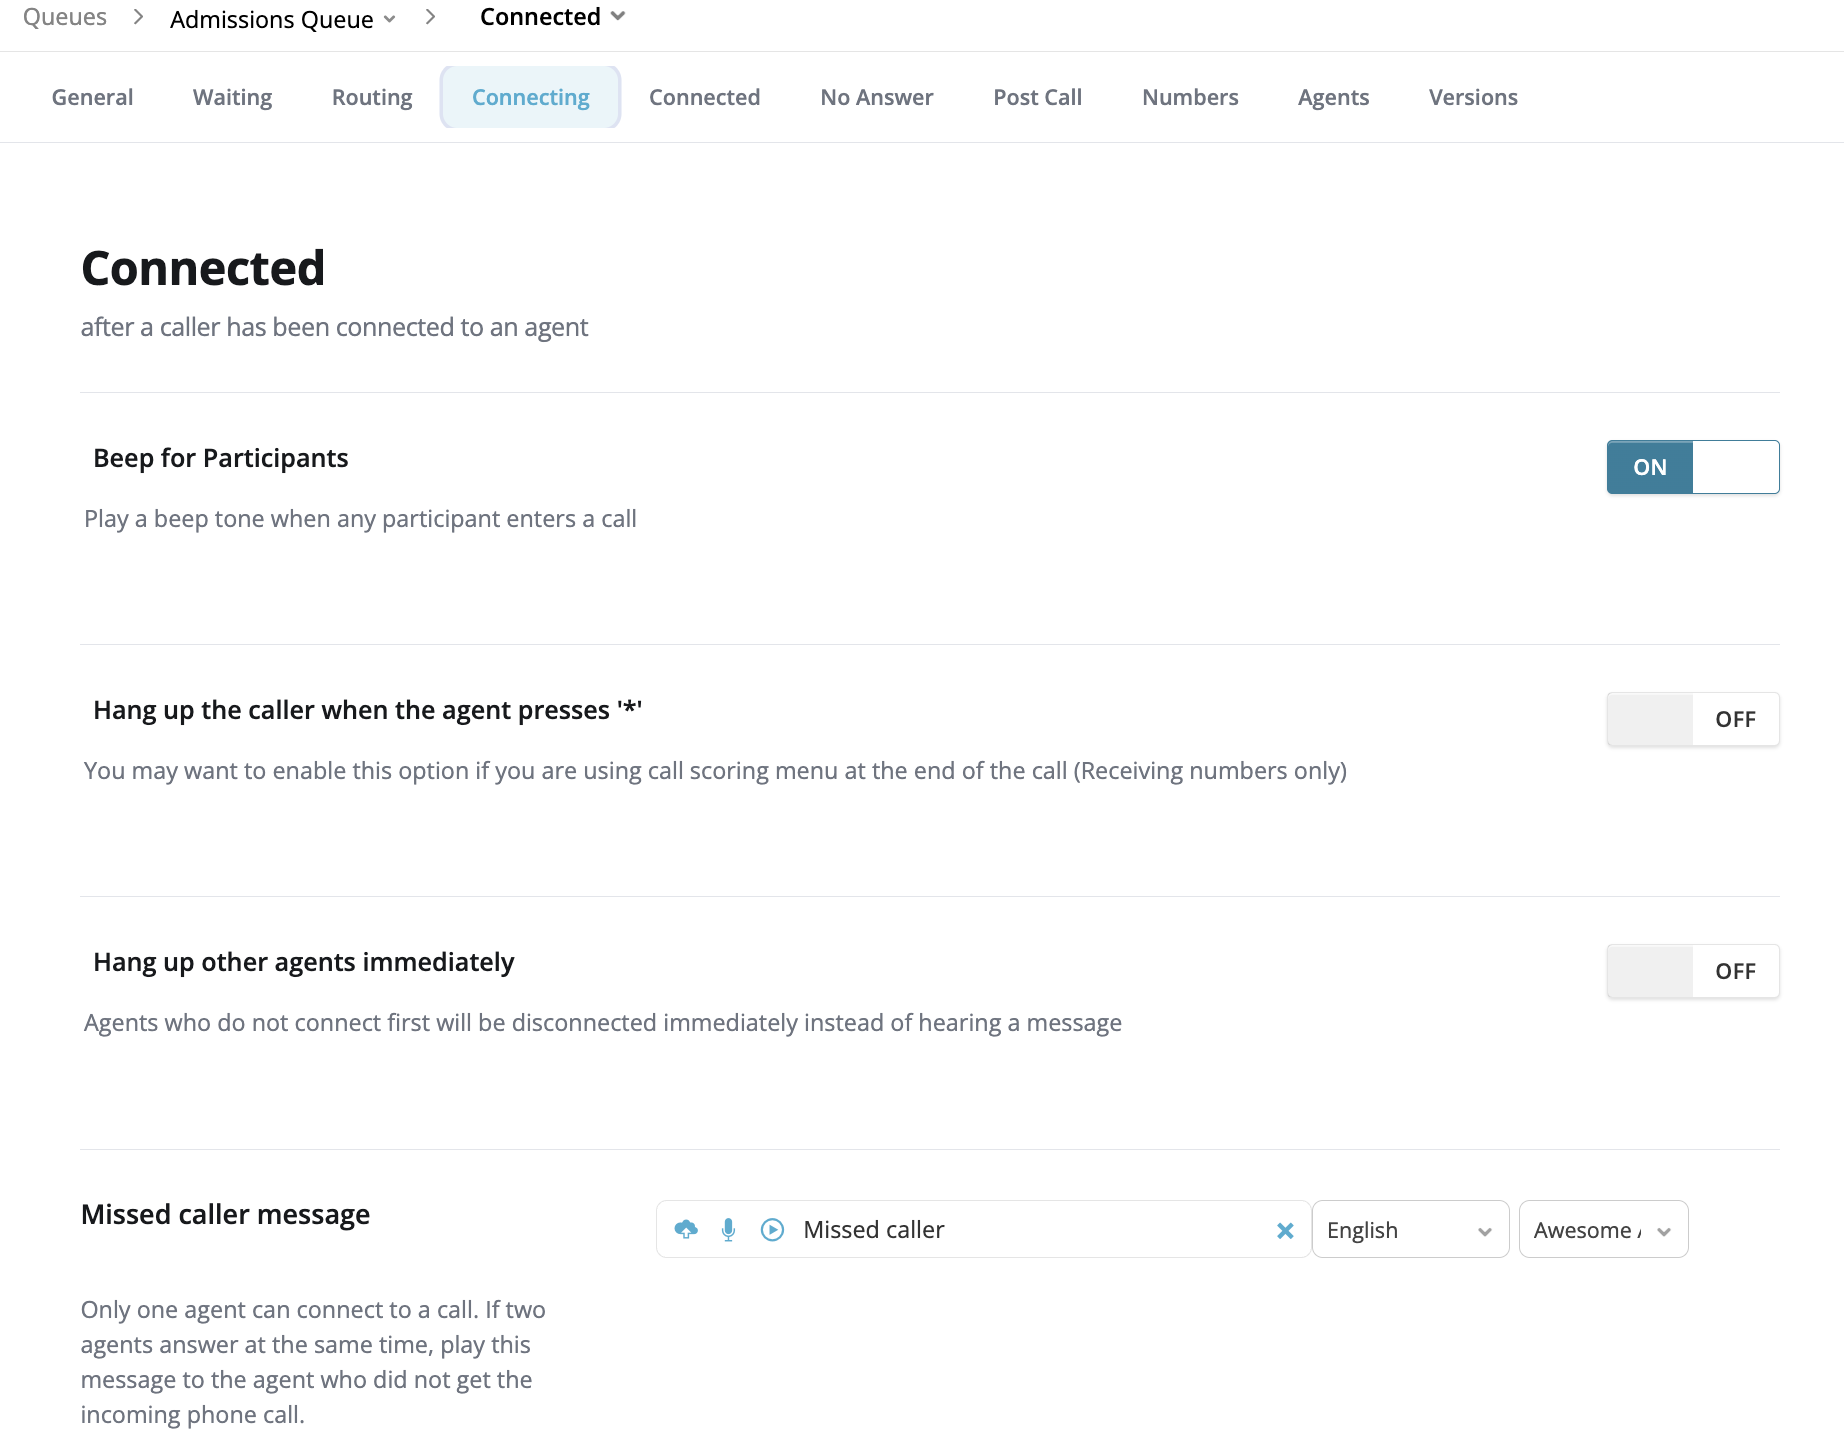Play the Missed caller audio message
The height and width of the screenshot is (1448, 1844).
point(772,1229)
